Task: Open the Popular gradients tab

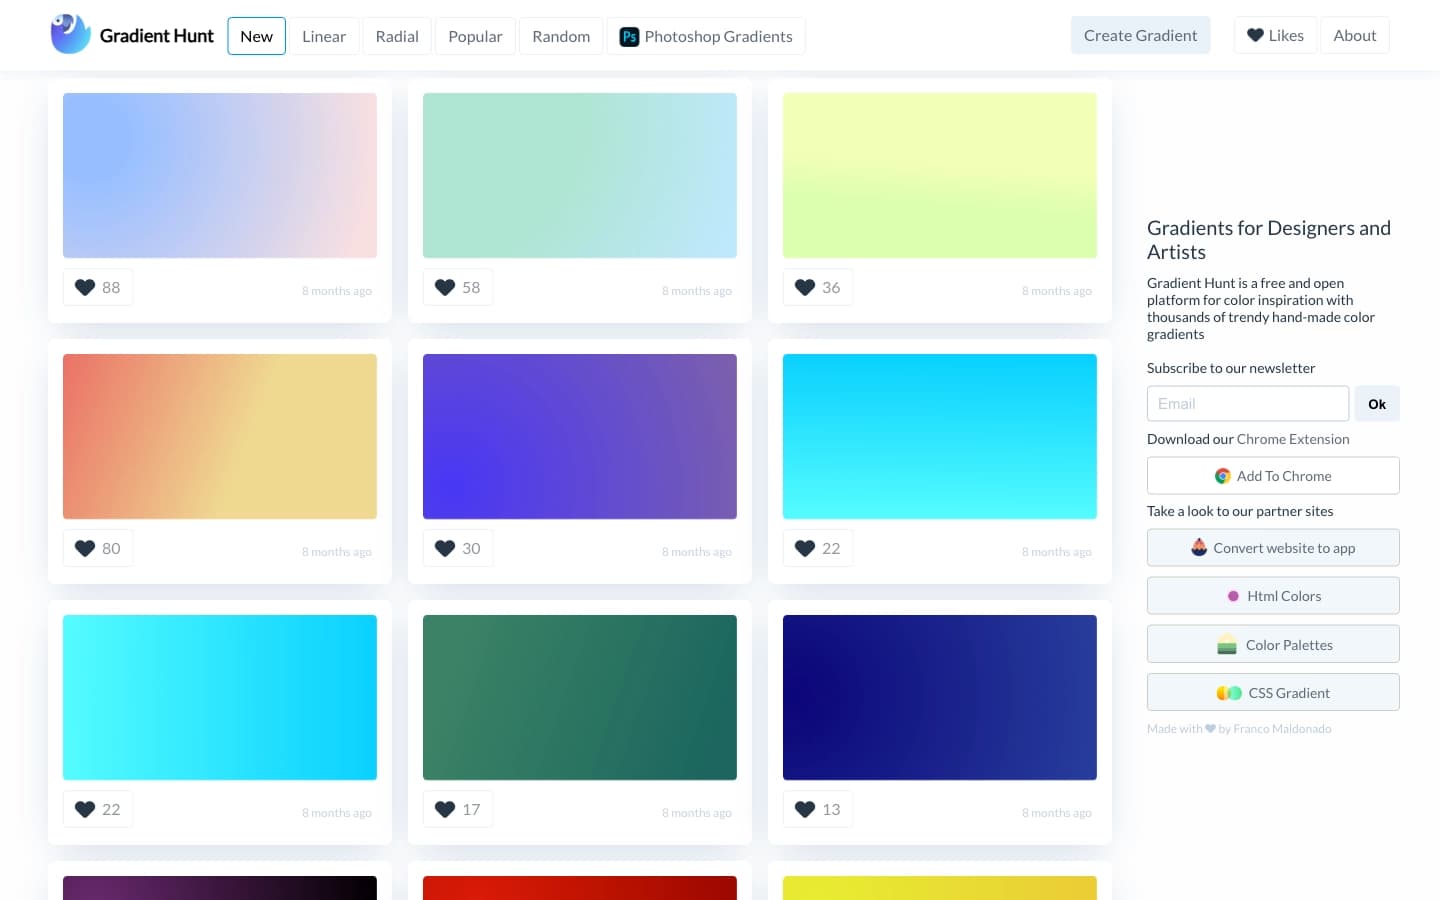Action: pos(475,36)
